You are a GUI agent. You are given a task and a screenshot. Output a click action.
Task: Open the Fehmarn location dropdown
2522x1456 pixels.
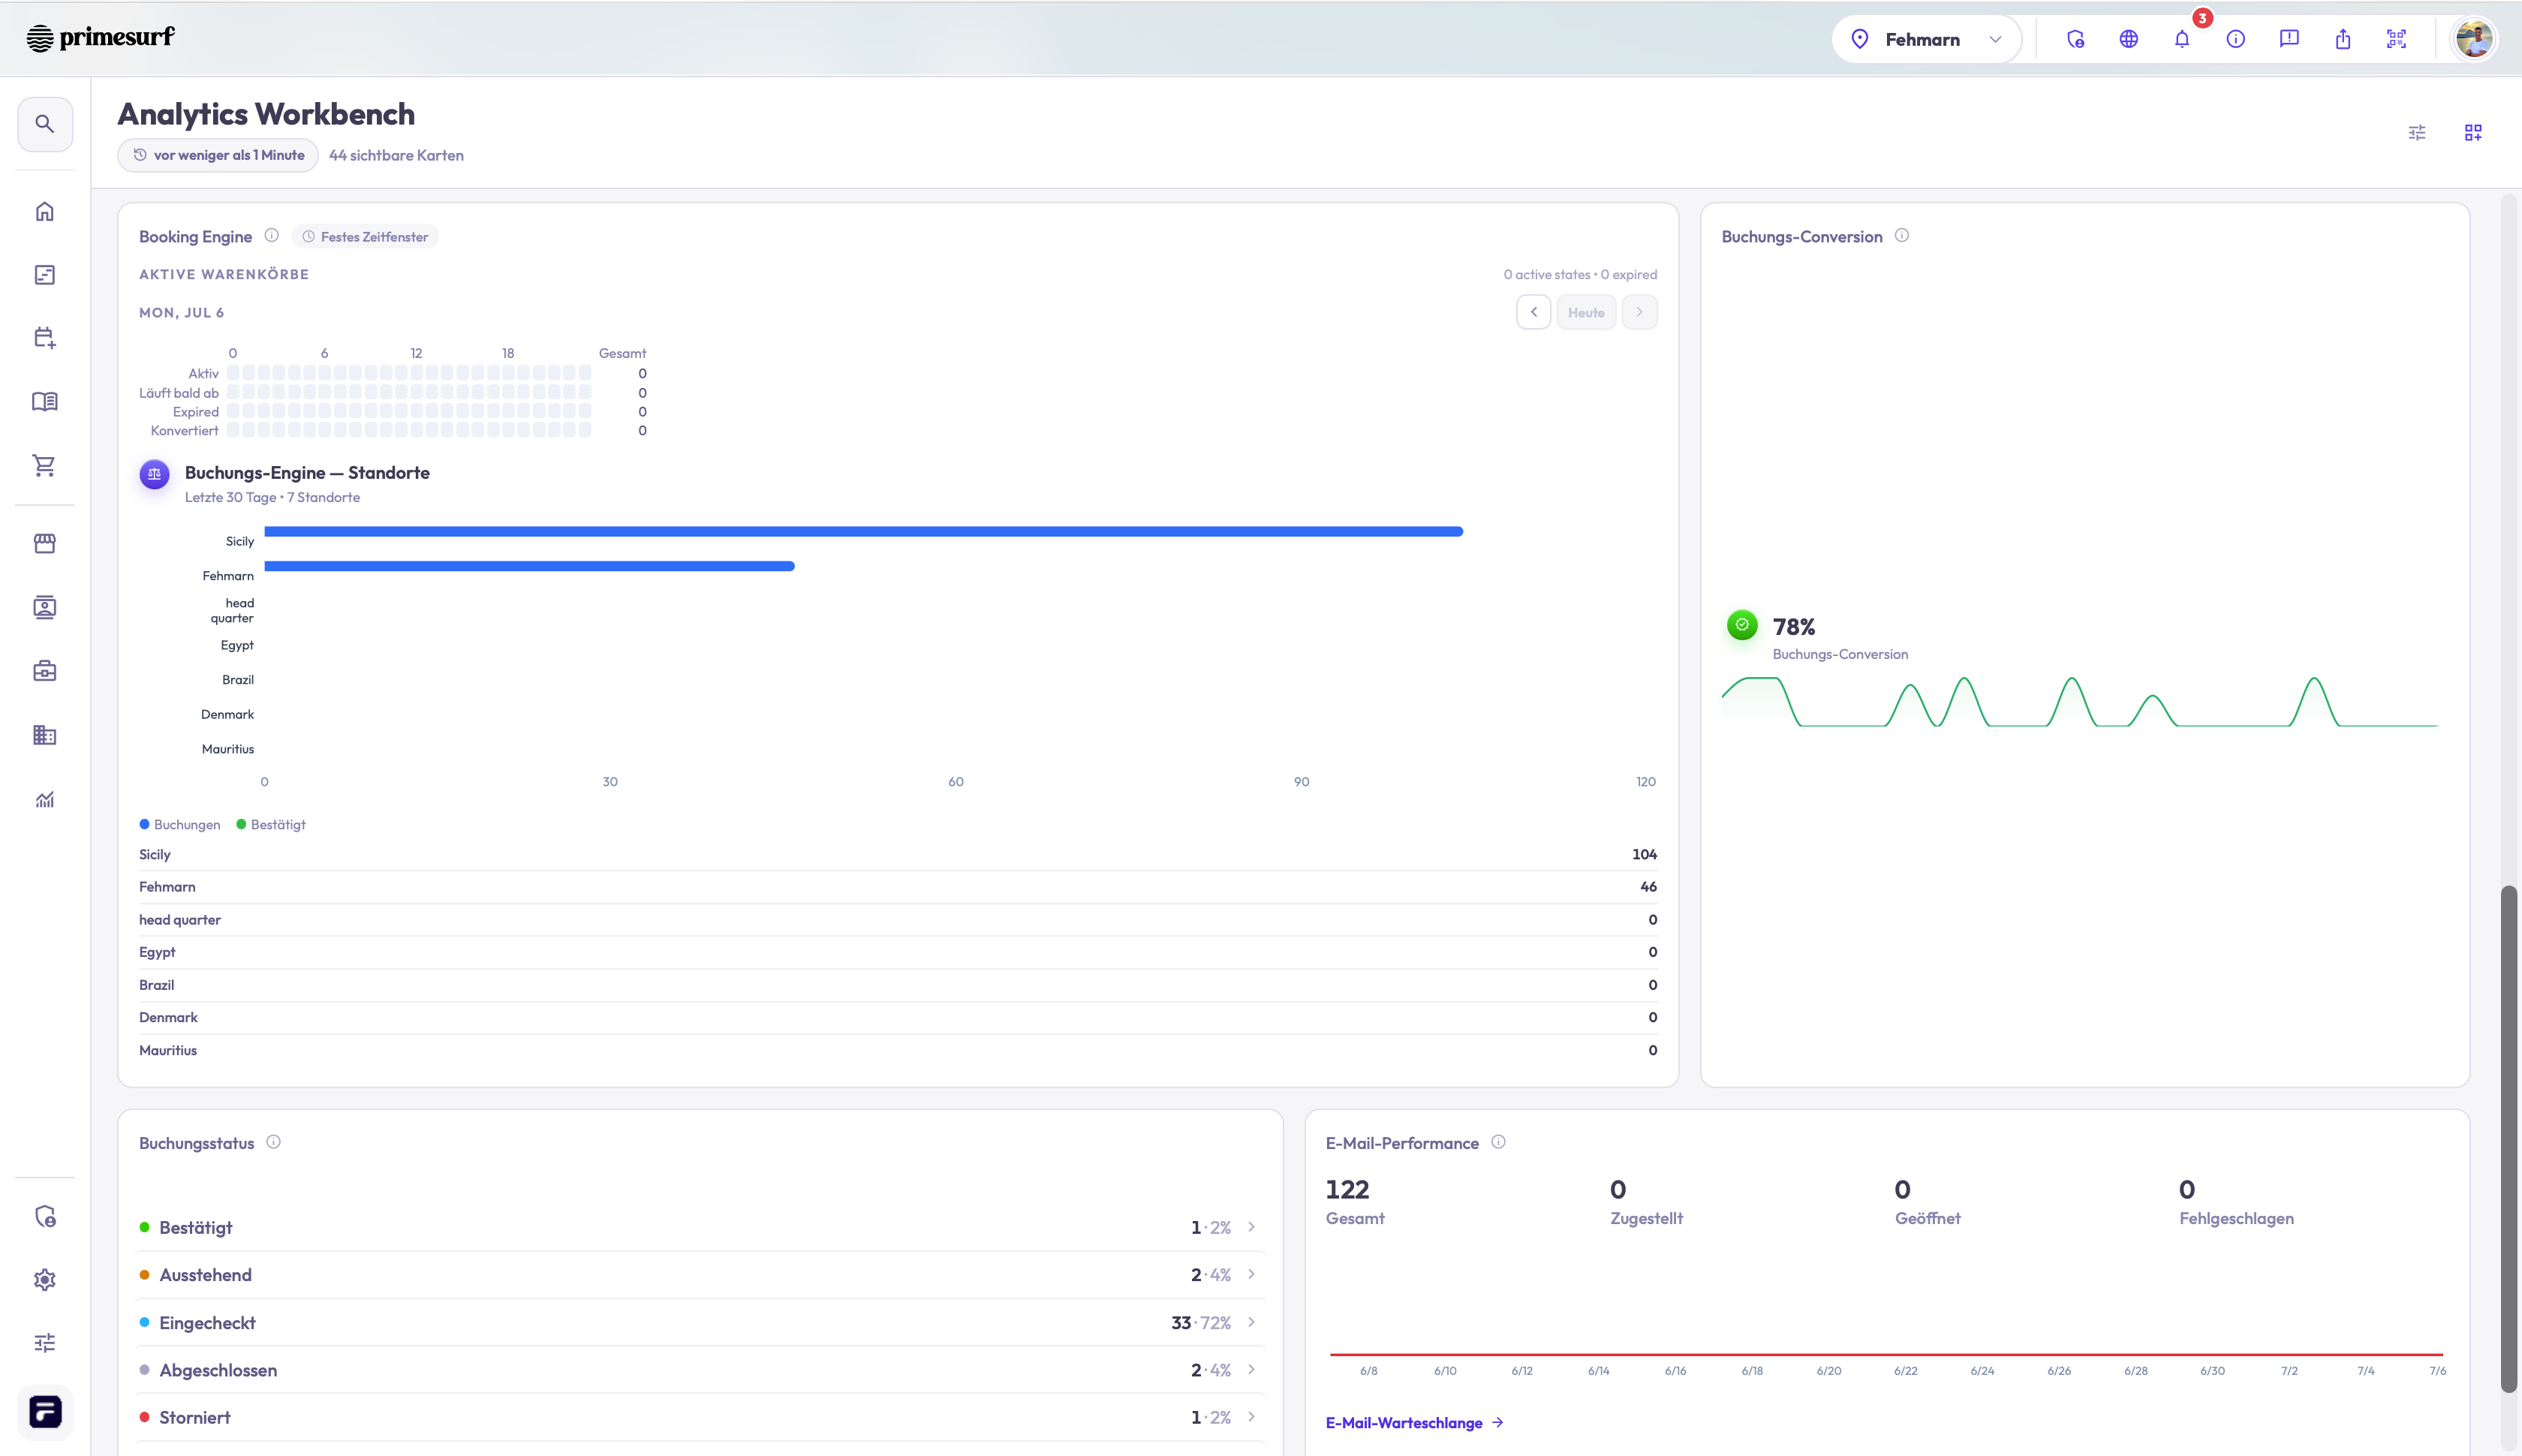(x=1926, y=39)
